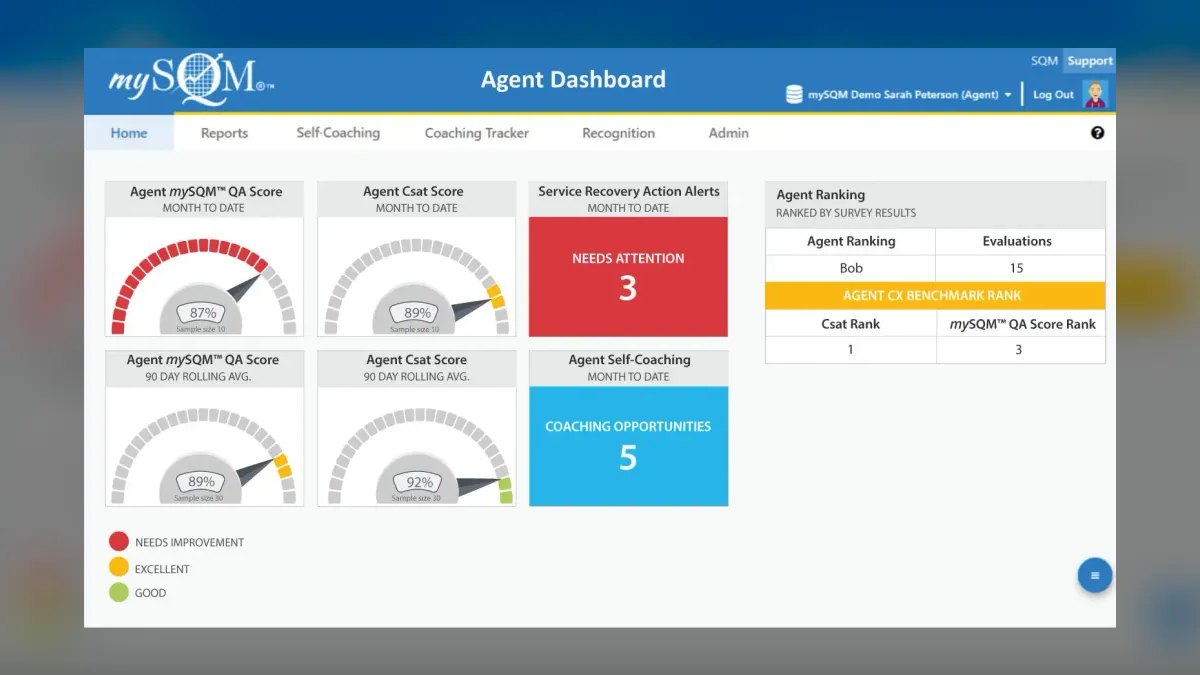
Task: Click the red Needs Improvement legend dot
Action: pyautogui.click(x=119, y=542)
